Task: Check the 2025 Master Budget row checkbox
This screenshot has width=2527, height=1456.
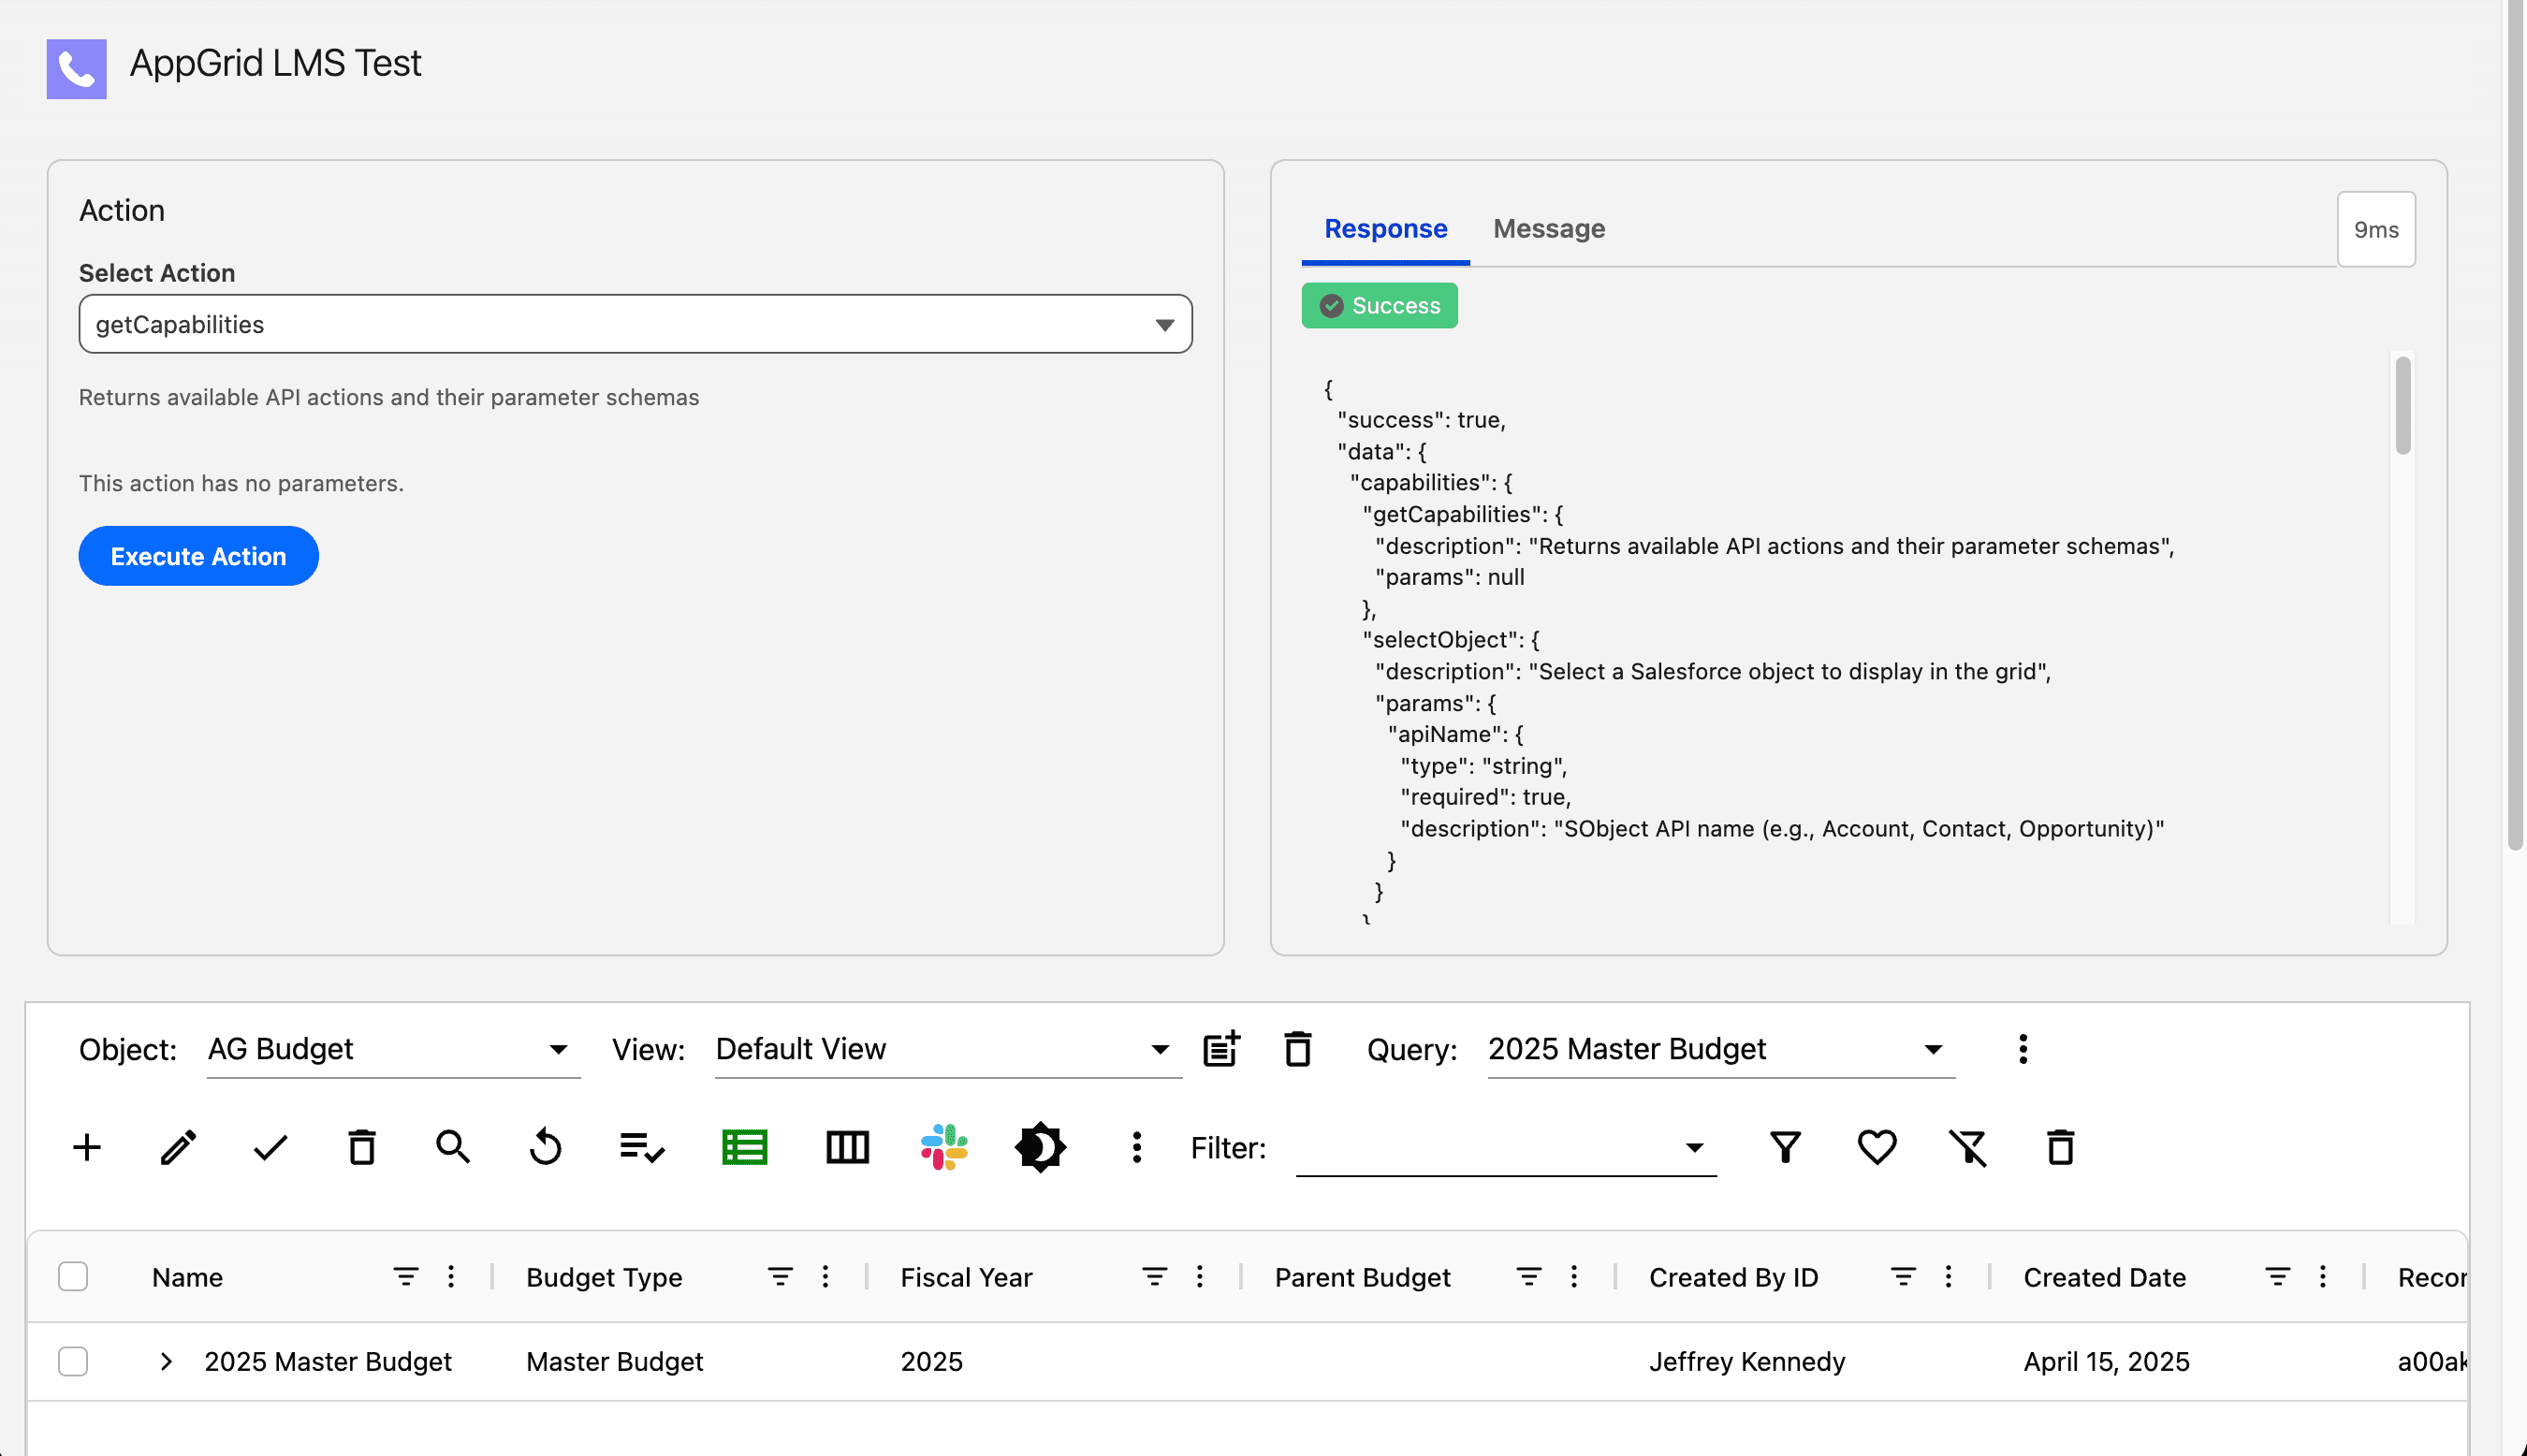Action: (x=73, y=1362)
